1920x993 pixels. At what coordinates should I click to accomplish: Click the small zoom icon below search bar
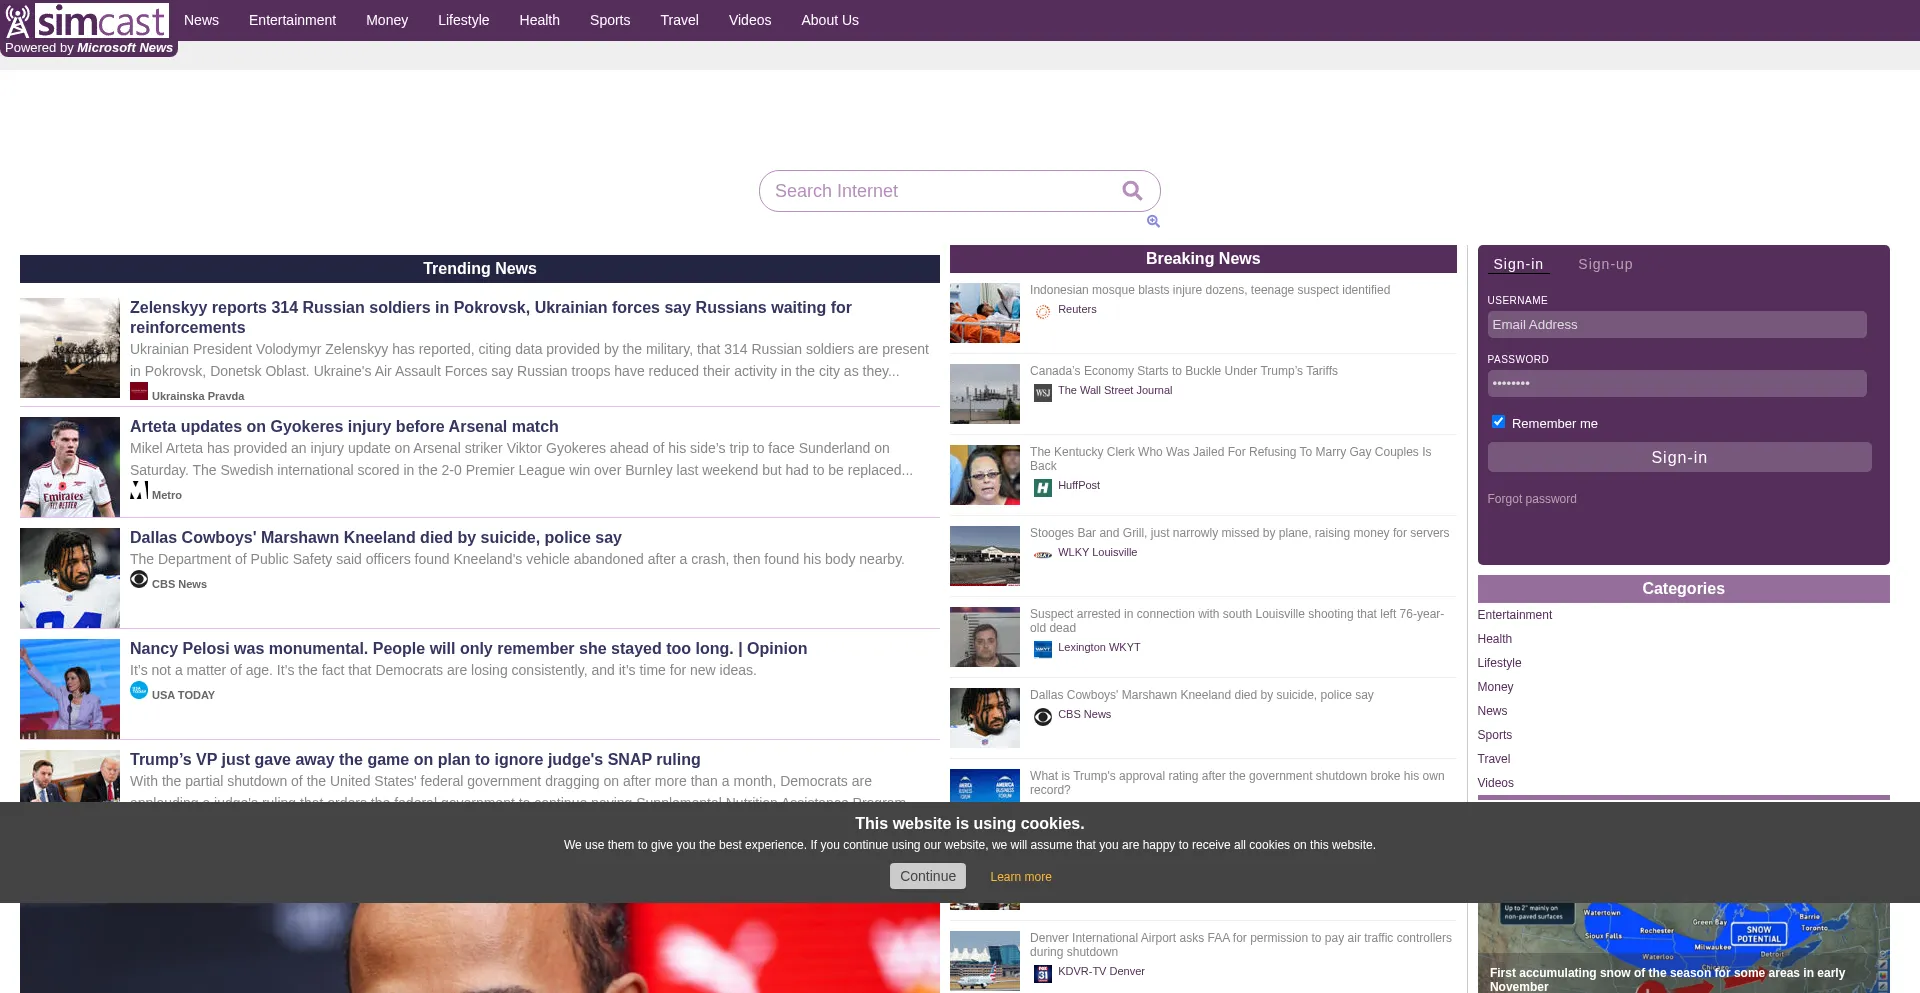(x=1153, y=222)
